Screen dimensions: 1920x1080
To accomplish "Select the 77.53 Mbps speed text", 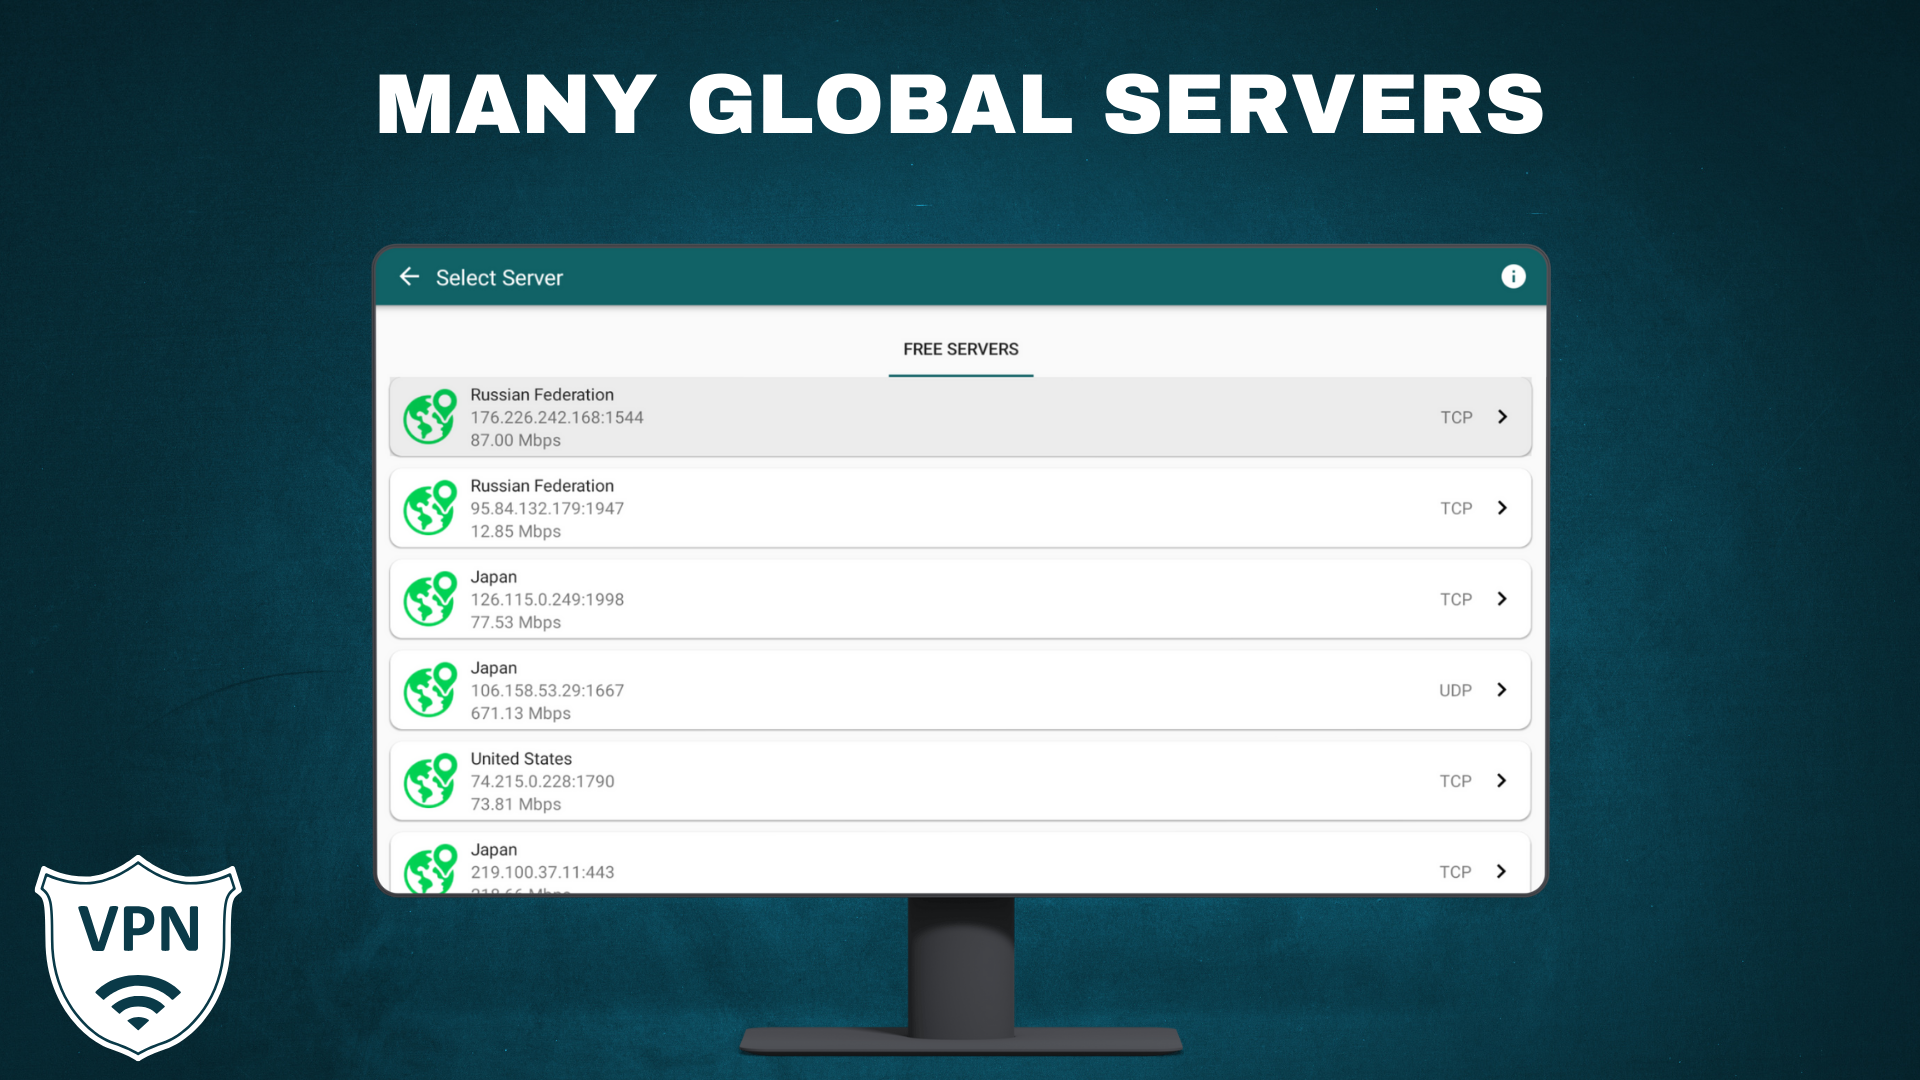I will click(x=515, y=622).
